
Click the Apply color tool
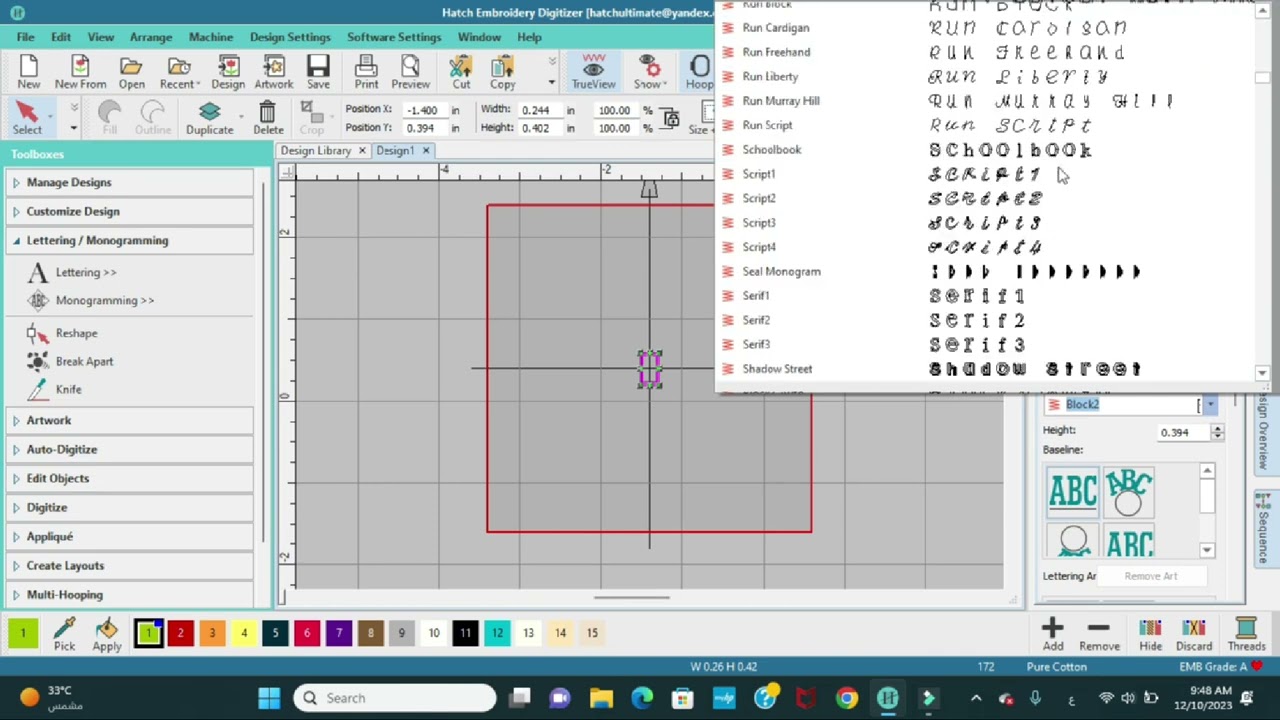point(107,635)
